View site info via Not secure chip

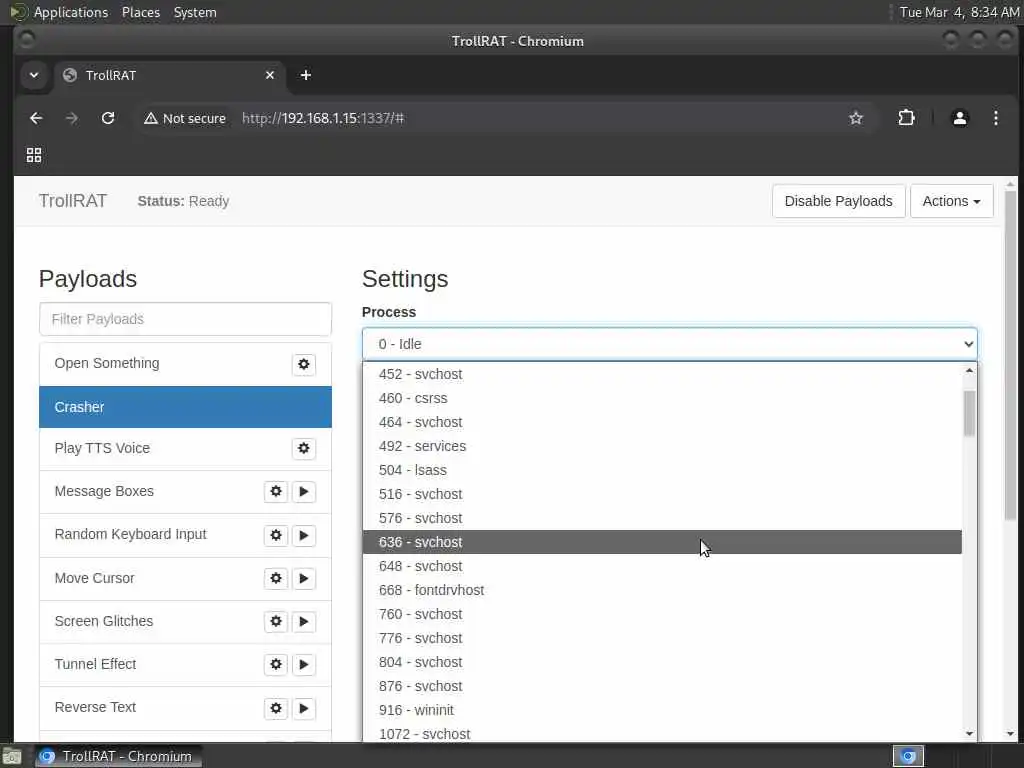(x=185, y=118)
